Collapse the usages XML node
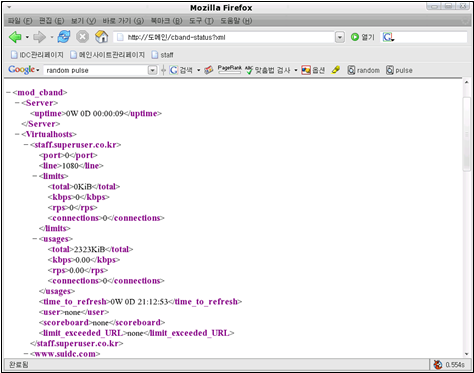This screenshot has width=474, height=373. click(x=35, y=239)
